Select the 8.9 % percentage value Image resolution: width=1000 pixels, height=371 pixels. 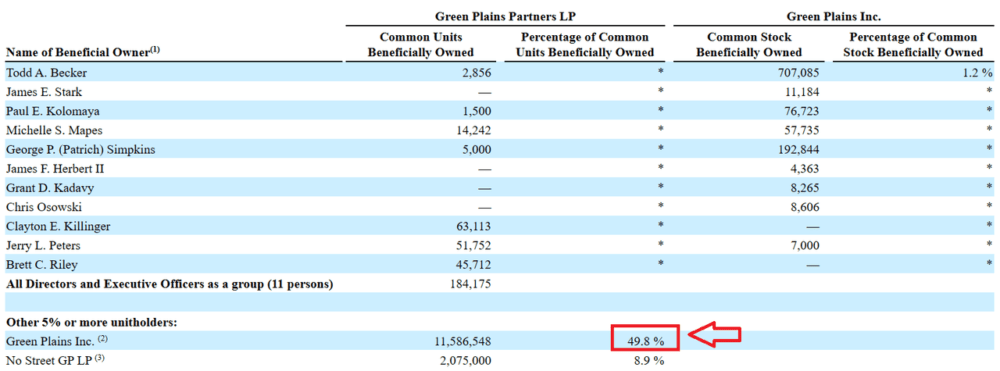pos(647,361)
